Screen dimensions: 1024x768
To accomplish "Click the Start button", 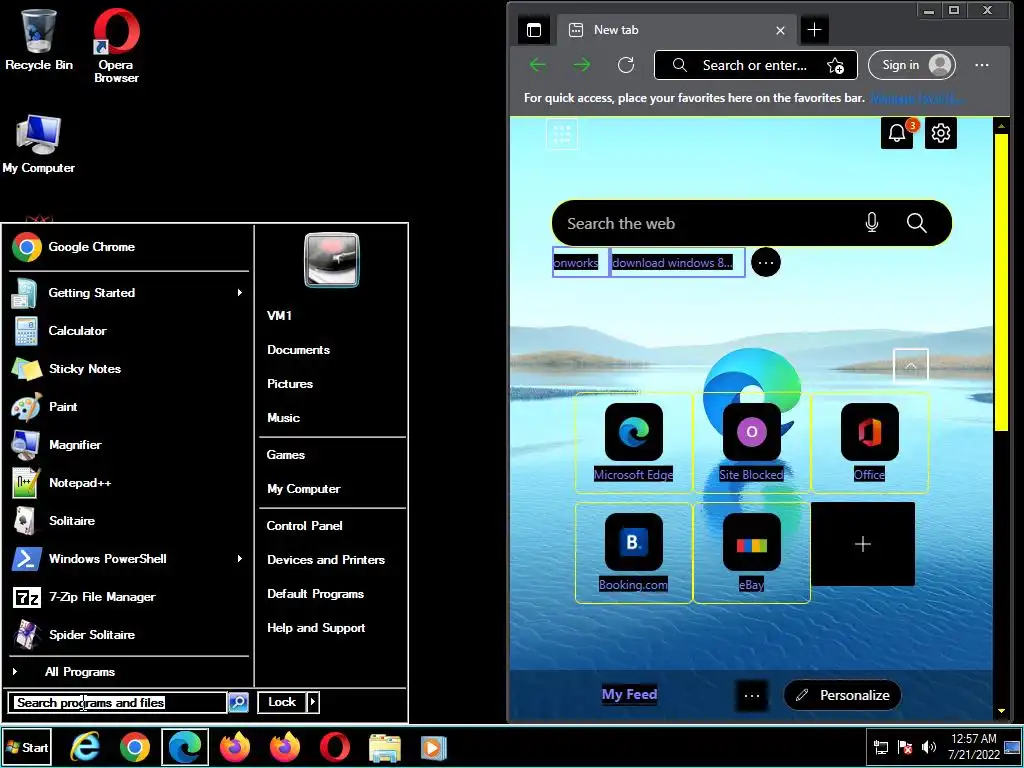I will (x=27, y=748).
